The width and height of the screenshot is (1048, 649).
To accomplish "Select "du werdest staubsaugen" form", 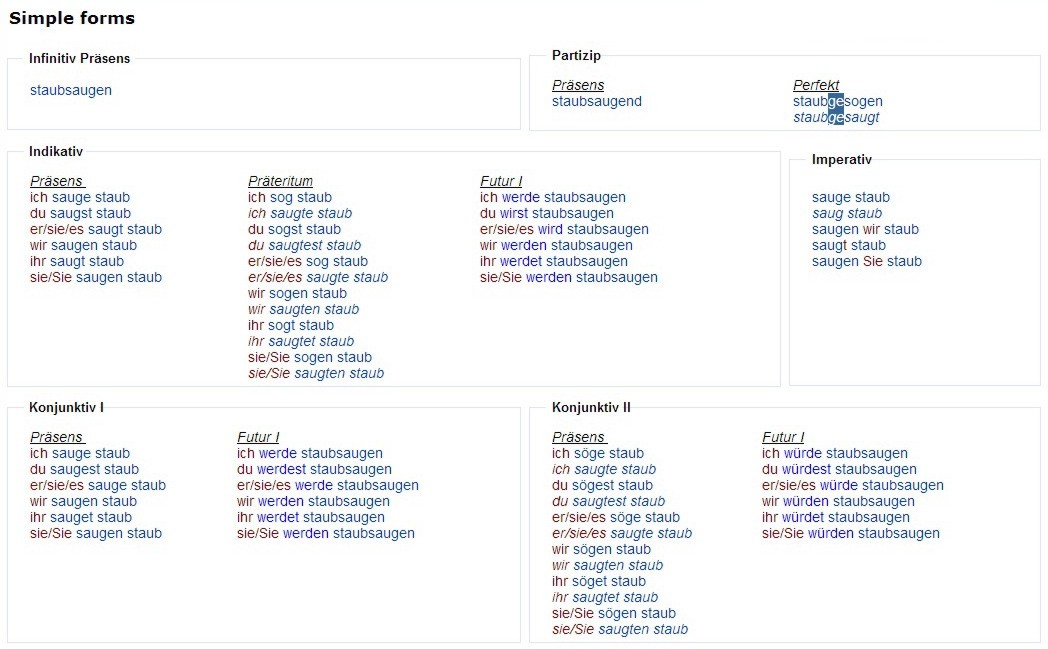I will point(314,469).
